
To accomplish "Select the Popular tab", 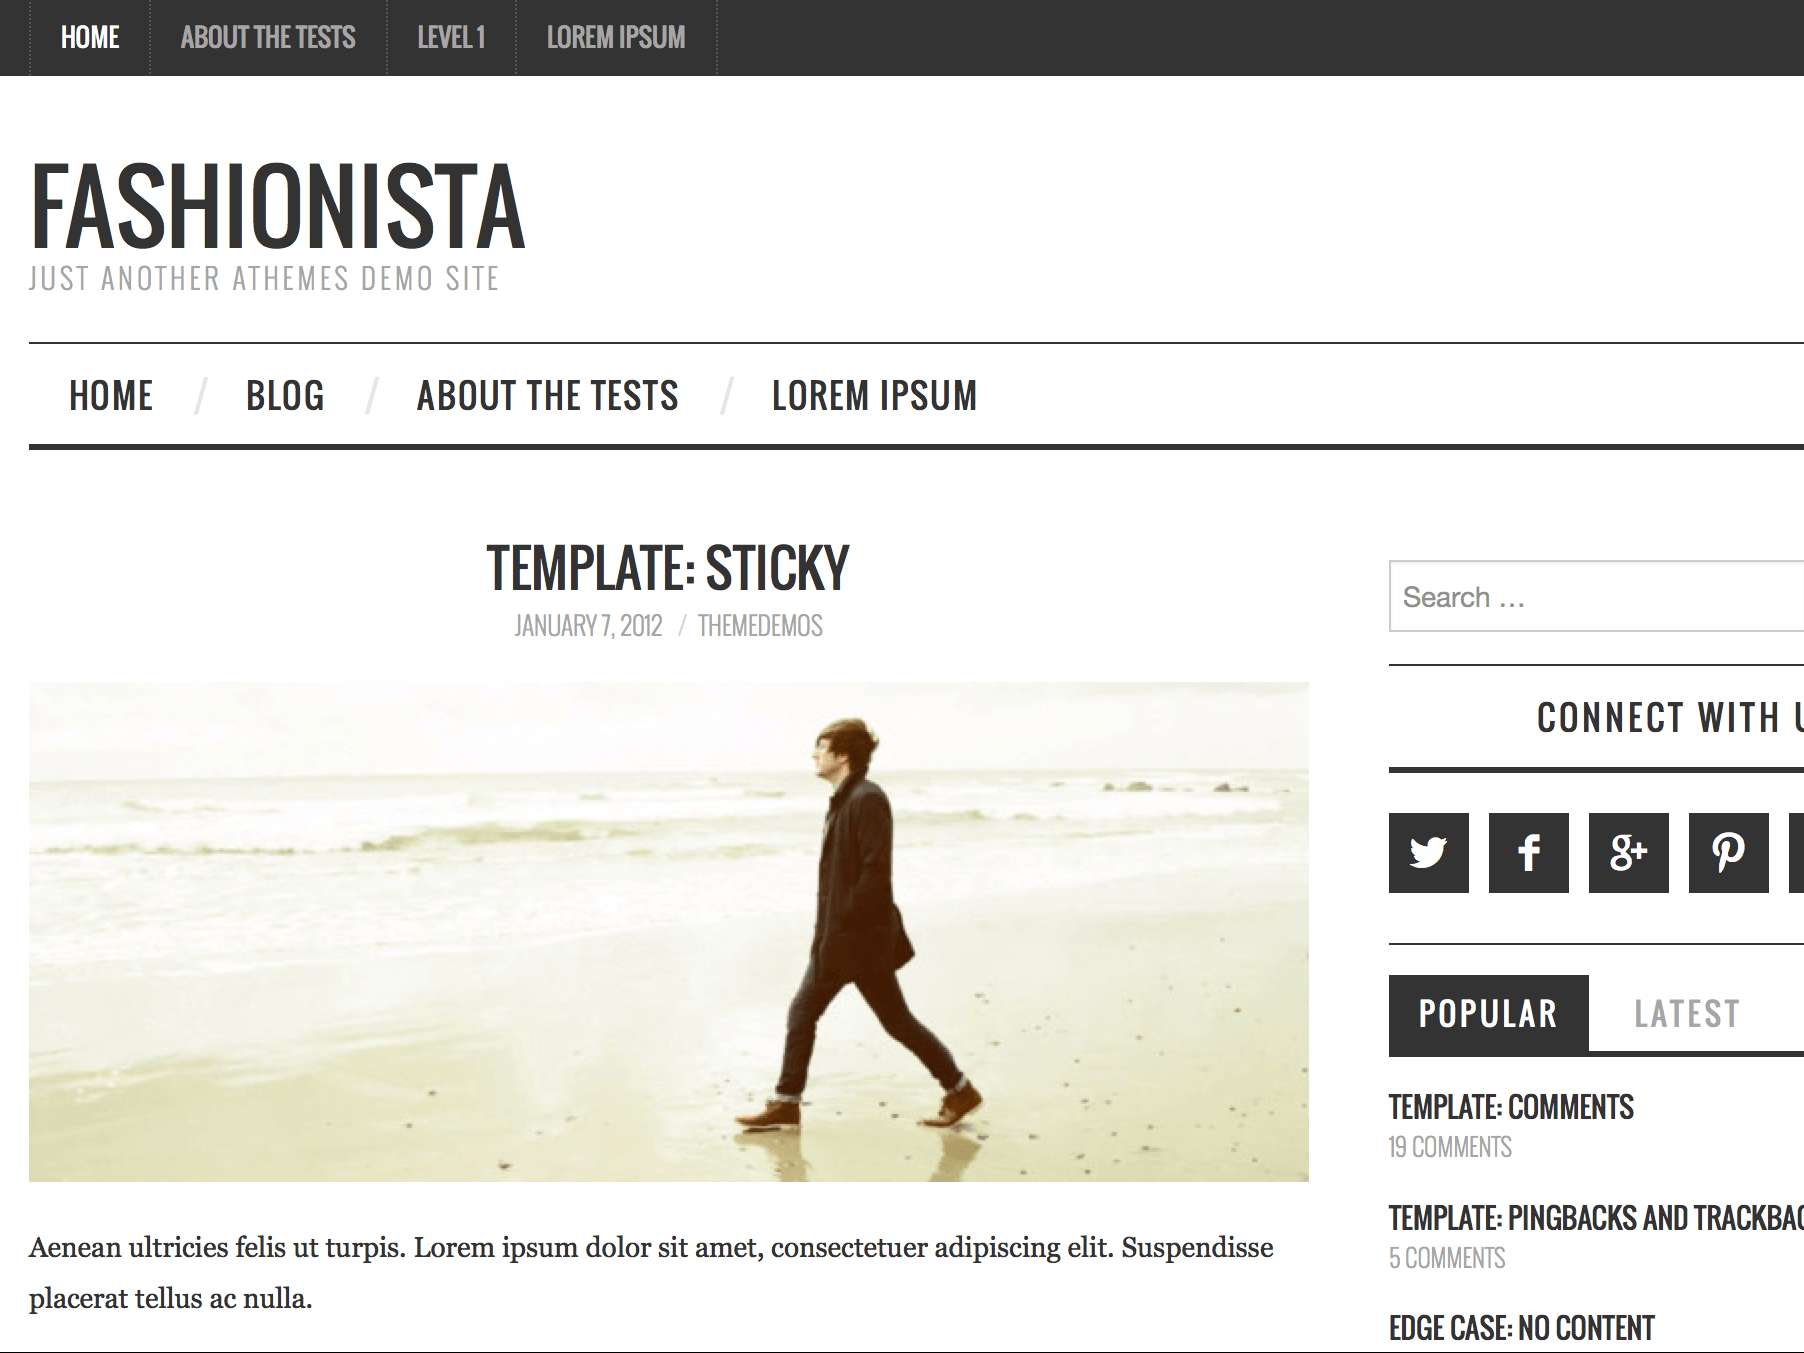I will (x=1488, y=1014).
